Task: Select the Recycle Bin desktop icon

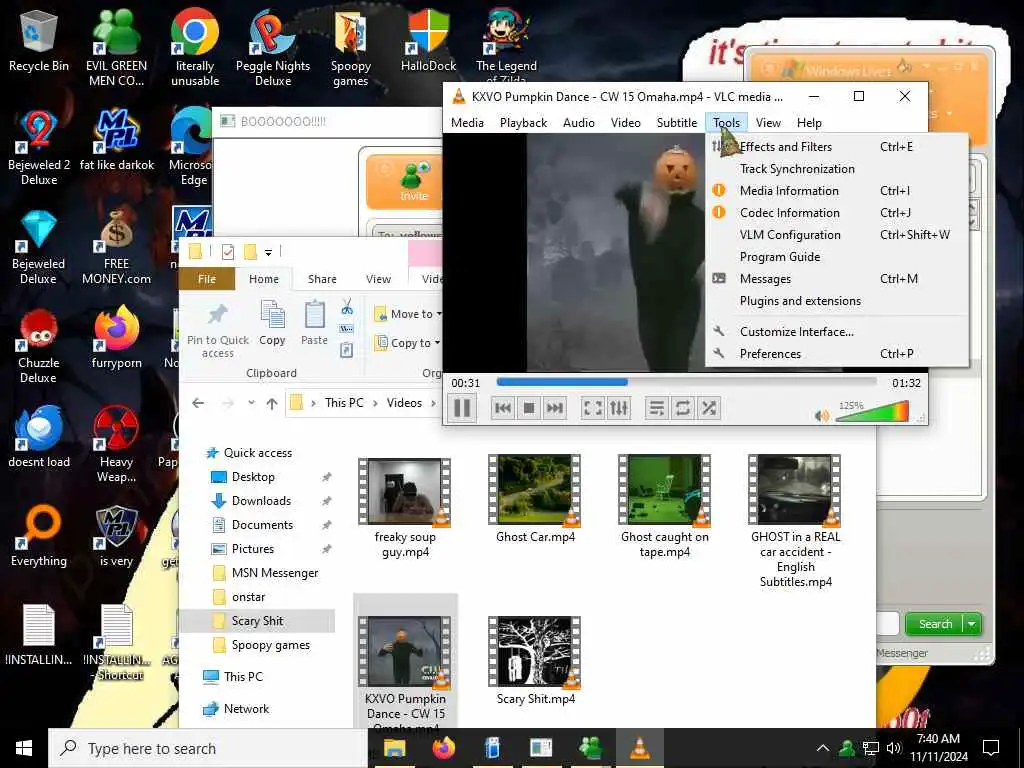Action: [39, 40]
